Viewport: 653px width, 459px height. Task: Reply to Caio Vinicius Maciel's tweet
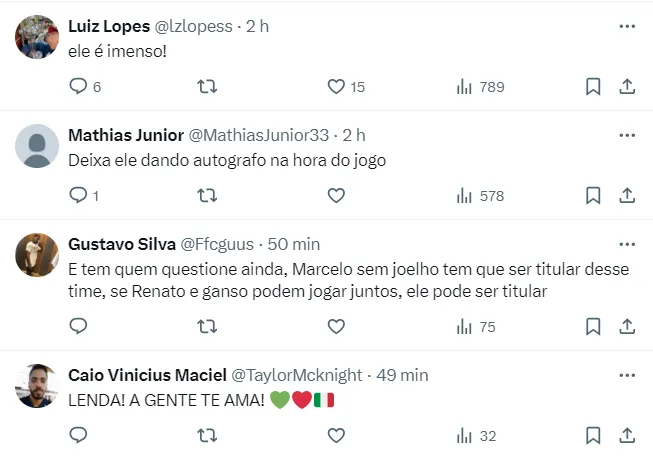tap(79, 435)
